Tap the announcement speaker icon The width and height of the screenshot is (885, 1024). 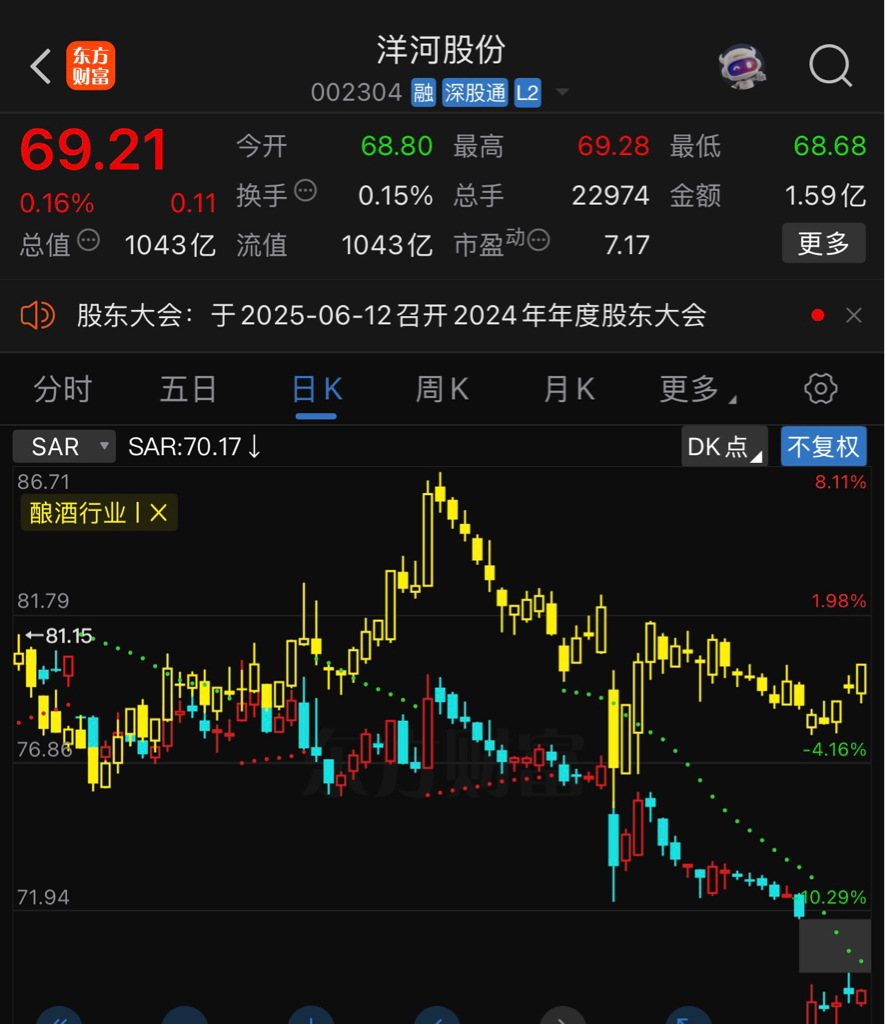38,315
